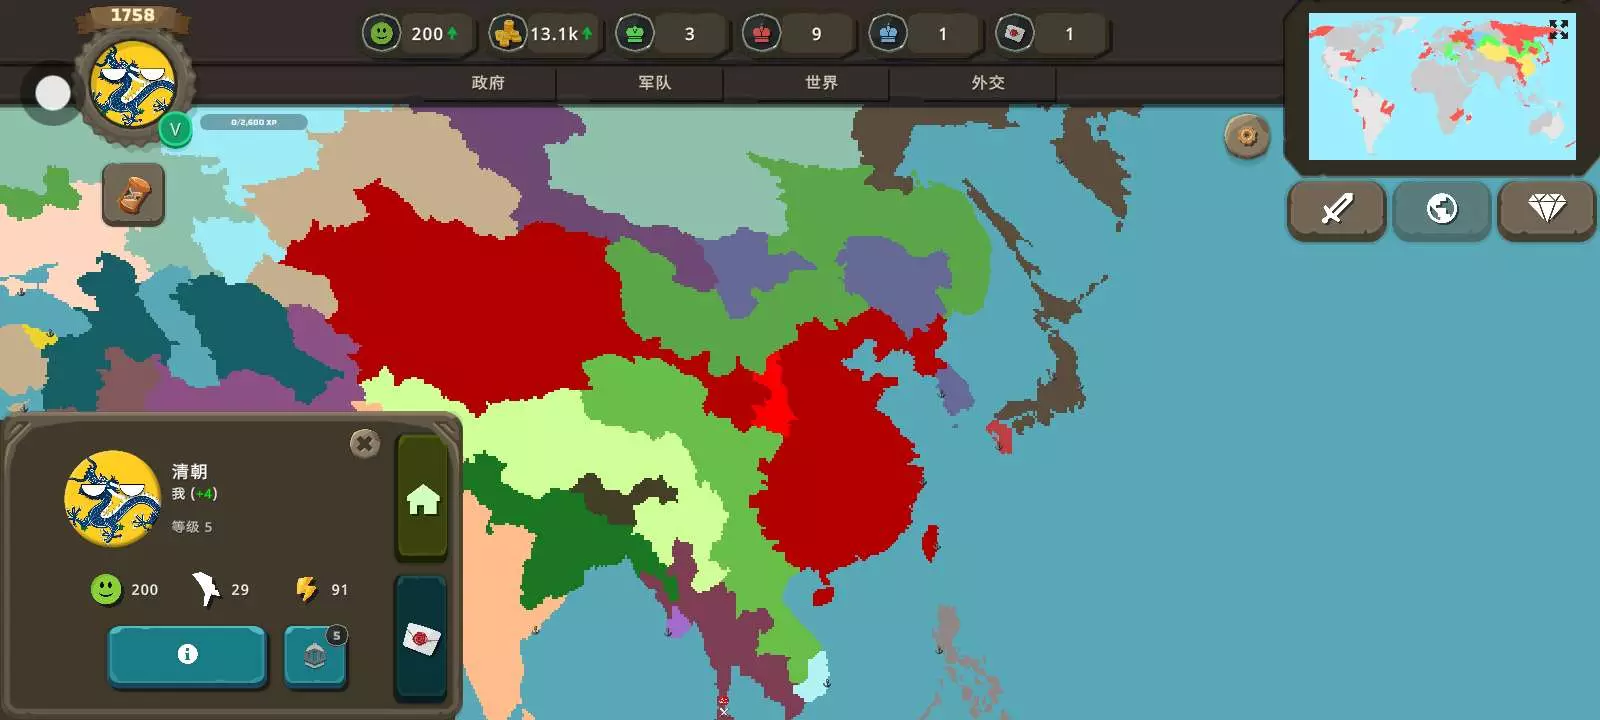Tap the 等级 5 level text

tap(191, 526)
